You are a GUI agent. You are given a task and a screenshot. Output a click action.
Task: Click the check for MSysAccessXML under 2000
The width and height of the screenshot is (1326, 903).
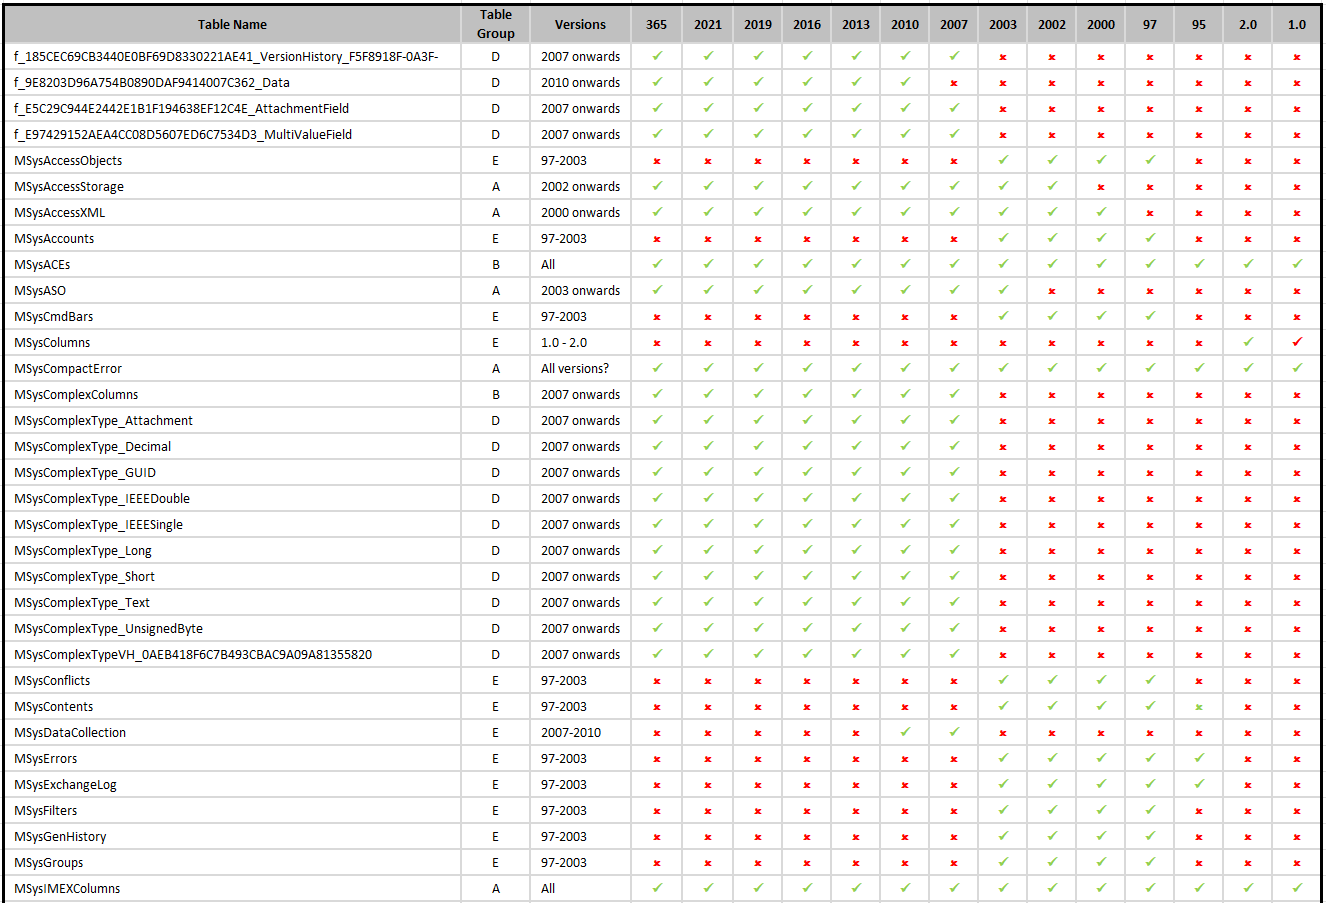(1101, 212)
